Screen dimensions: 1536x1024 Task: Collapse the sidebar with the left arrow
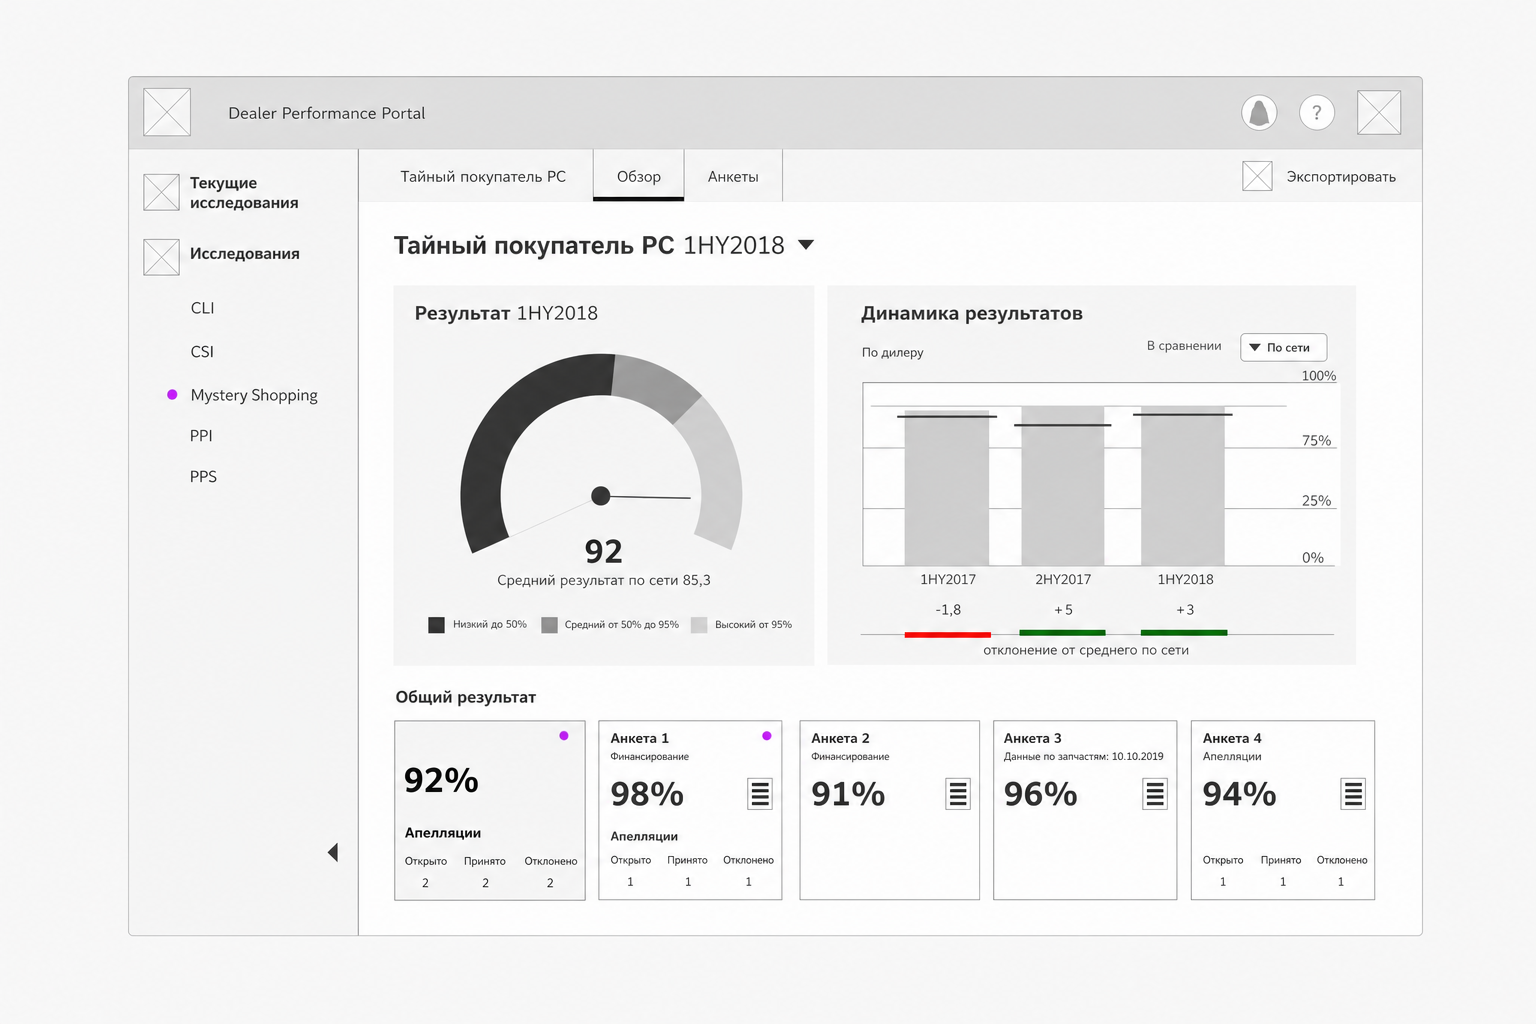tap(333, 852)
